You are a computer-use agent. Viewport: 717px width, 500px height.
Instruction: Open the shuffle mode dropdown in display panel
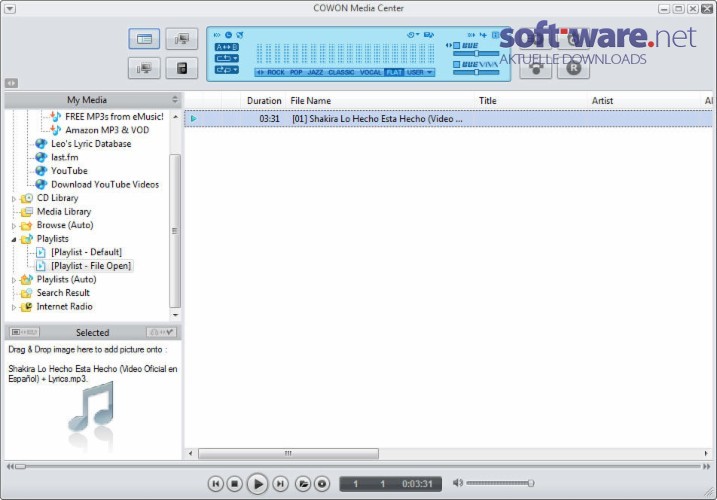(227, 70)
